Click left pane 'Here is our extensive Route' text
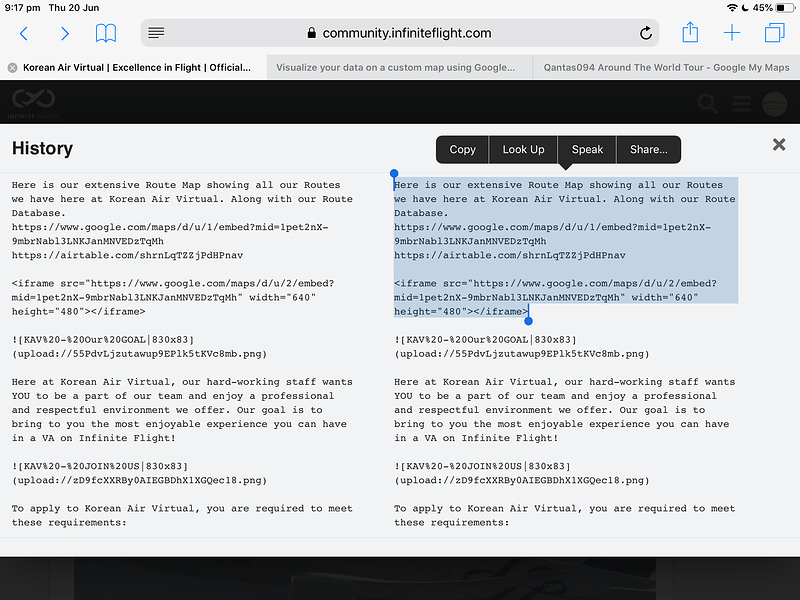This screenshot has width=800, height=600. pos(182,199)
